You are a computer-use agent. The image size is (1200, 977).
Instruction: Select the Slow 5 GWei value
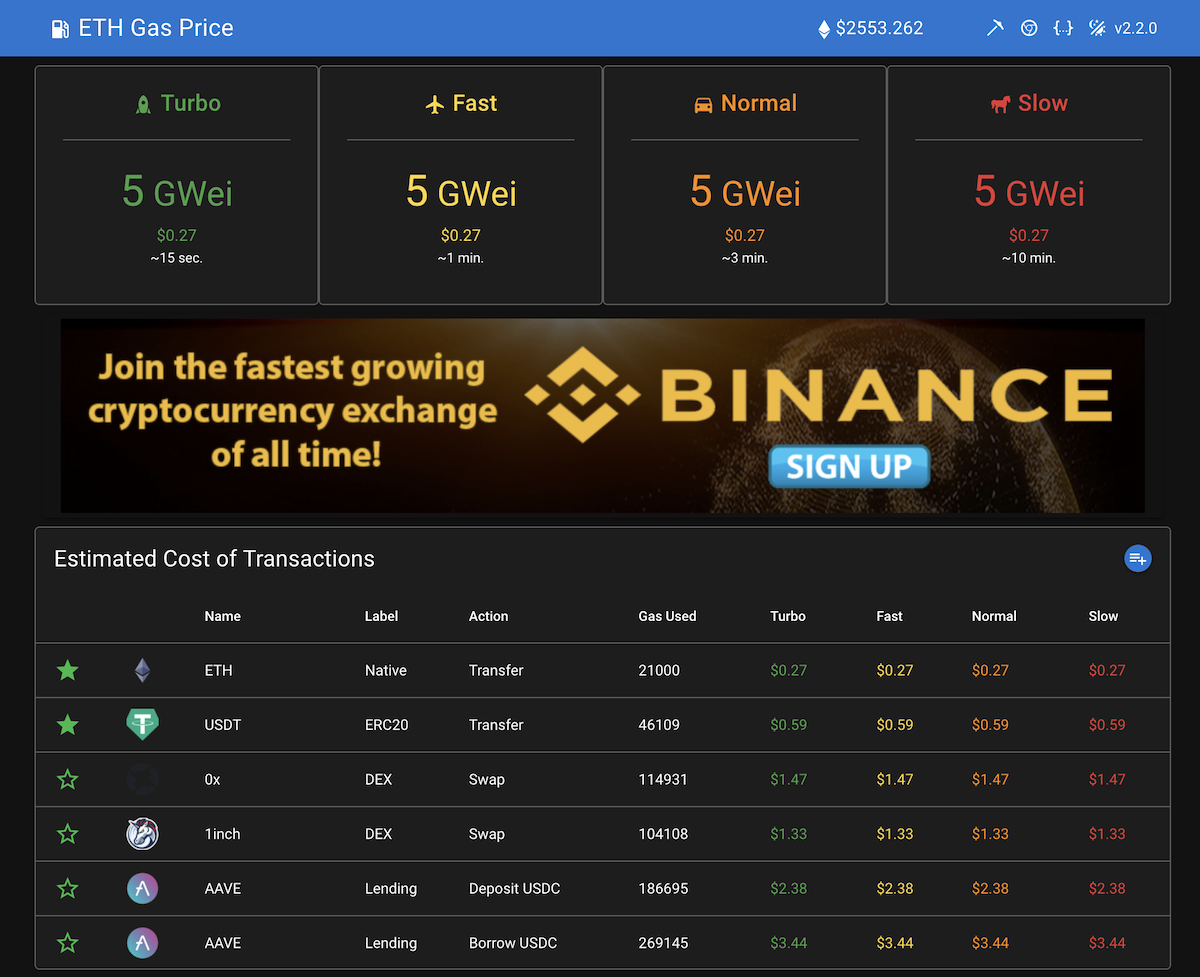click(1029, 191)
